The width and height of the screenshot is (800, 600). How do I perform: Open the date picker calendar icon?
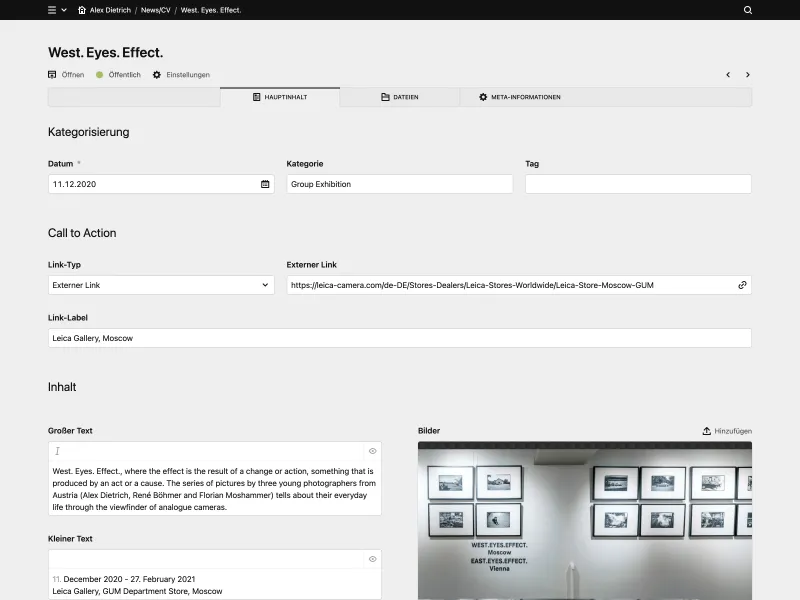pyautogui.click(x=263, y=184)
